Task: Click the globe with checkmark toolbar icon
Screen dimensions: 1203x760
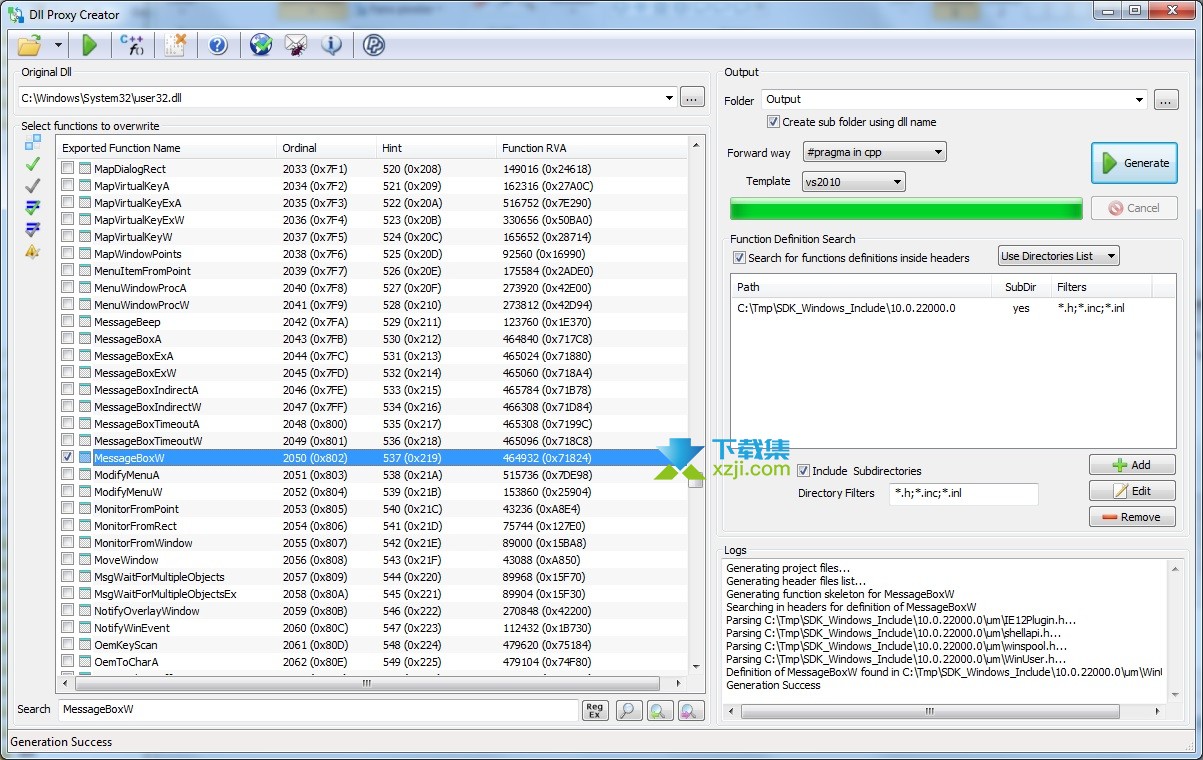Action: (x=261, y=45)
